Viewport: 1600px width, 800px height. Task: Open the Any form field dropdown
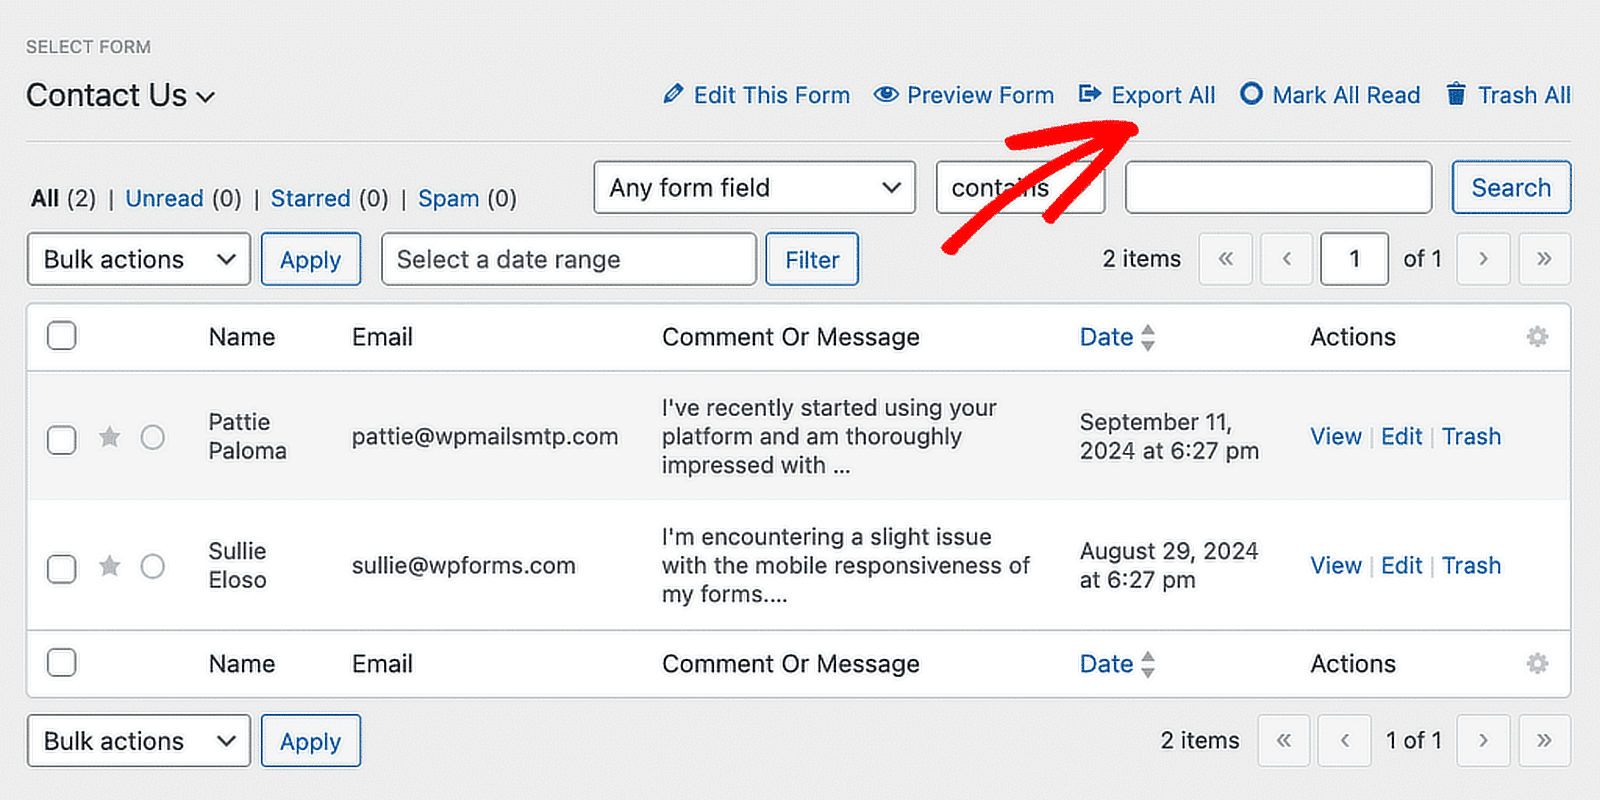pyautogui.click(x=754, y=187)
